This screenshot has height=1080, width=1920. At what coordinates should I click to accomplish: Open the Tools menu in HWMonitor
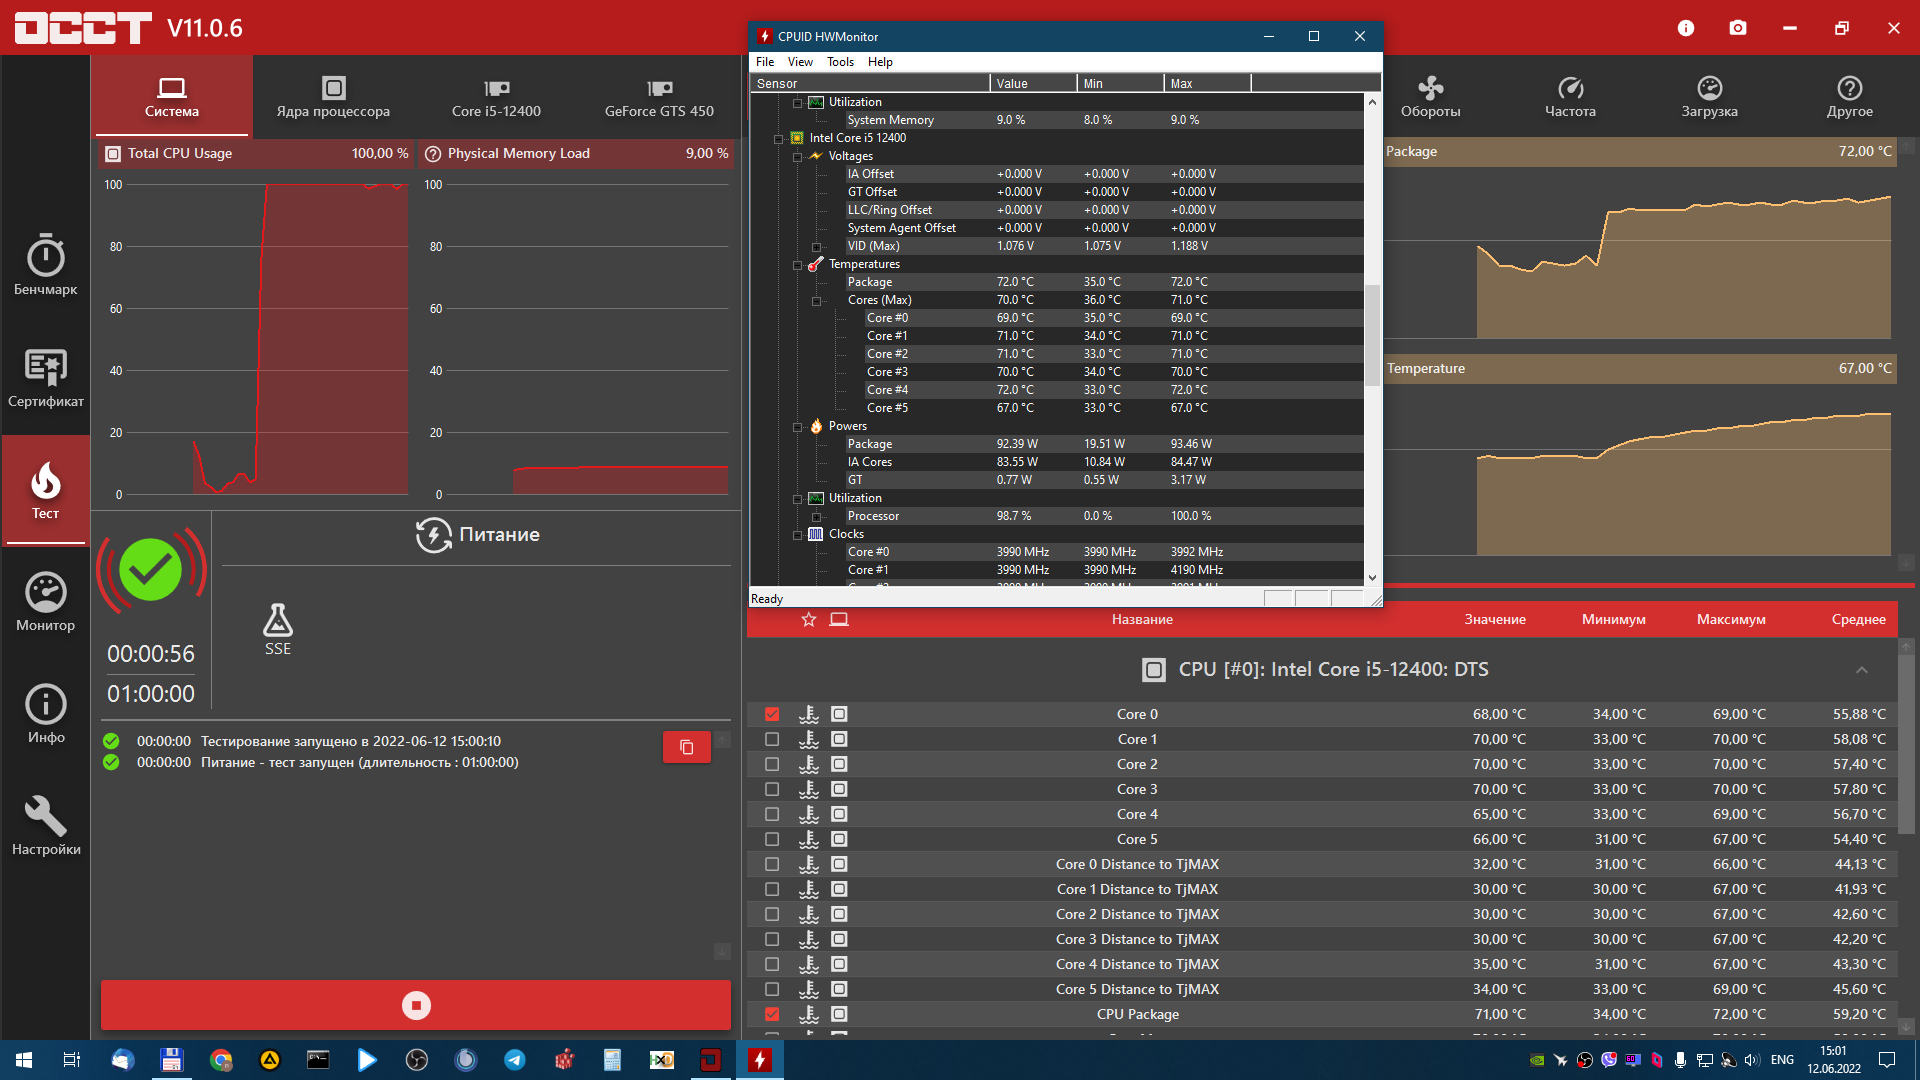click(840, 62)
